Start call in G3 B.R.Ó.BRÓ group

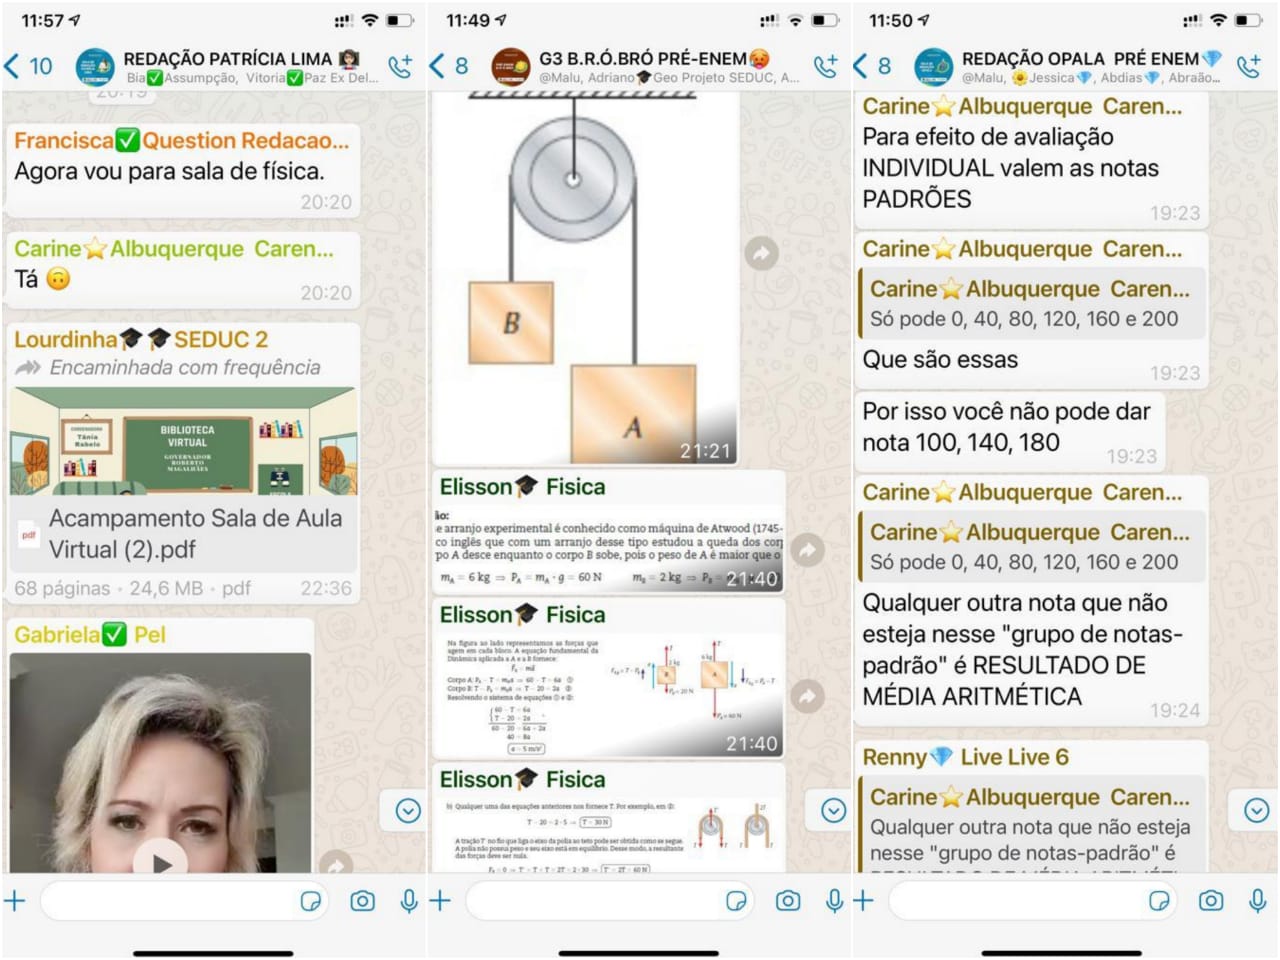[x=826, y=66]
